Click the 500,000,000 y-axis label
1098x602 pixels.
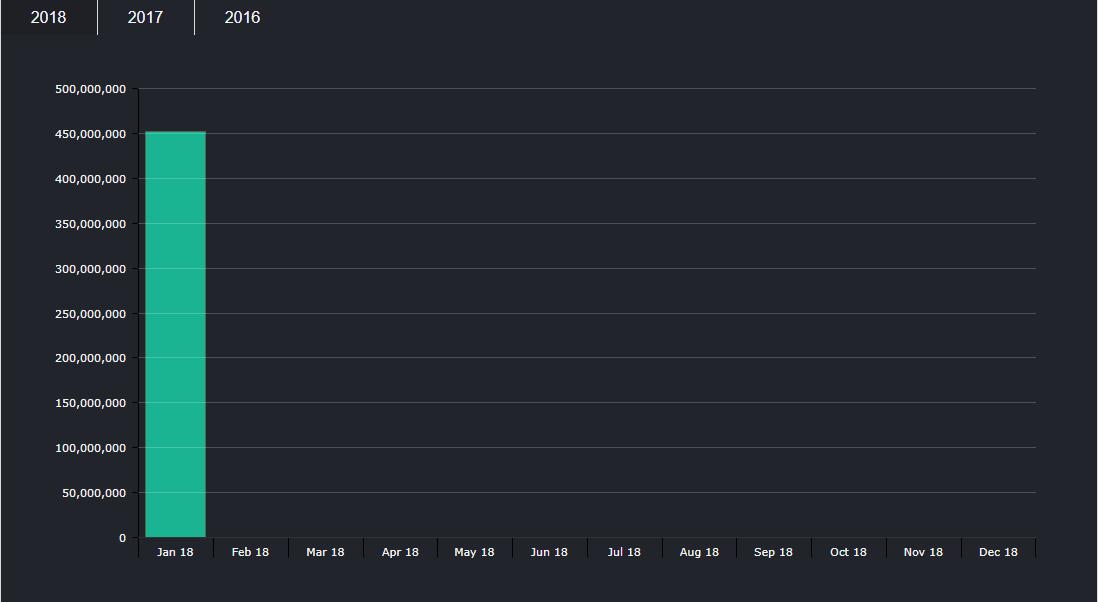(x=90, y=89)
